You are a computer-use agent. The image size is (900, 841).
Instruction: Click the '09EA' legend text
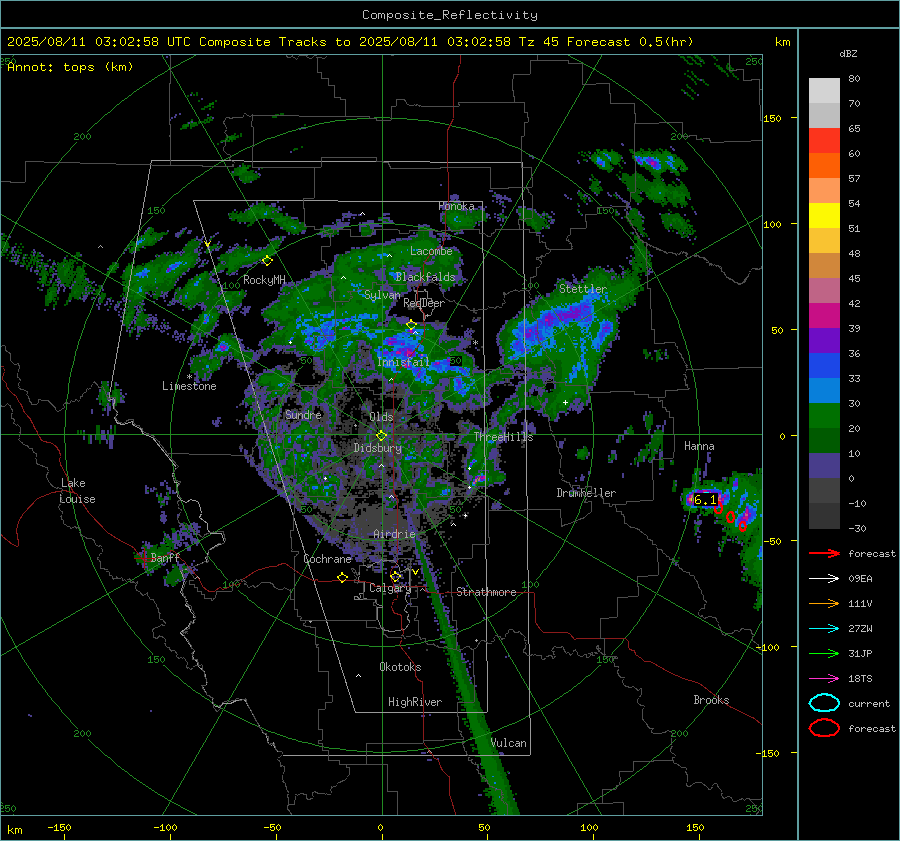[860, 579]
